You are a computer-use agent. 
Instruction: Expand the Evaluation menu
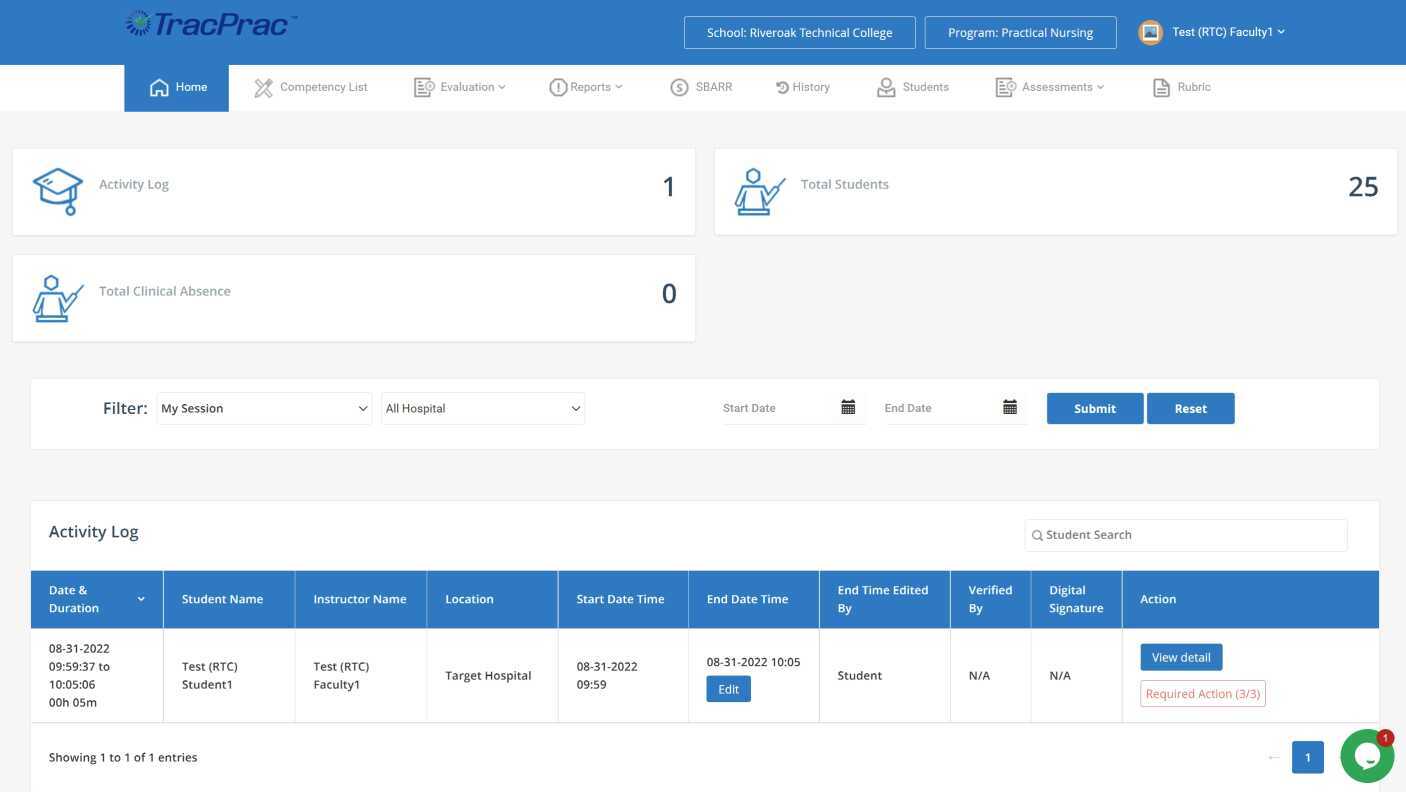[460, 87]
